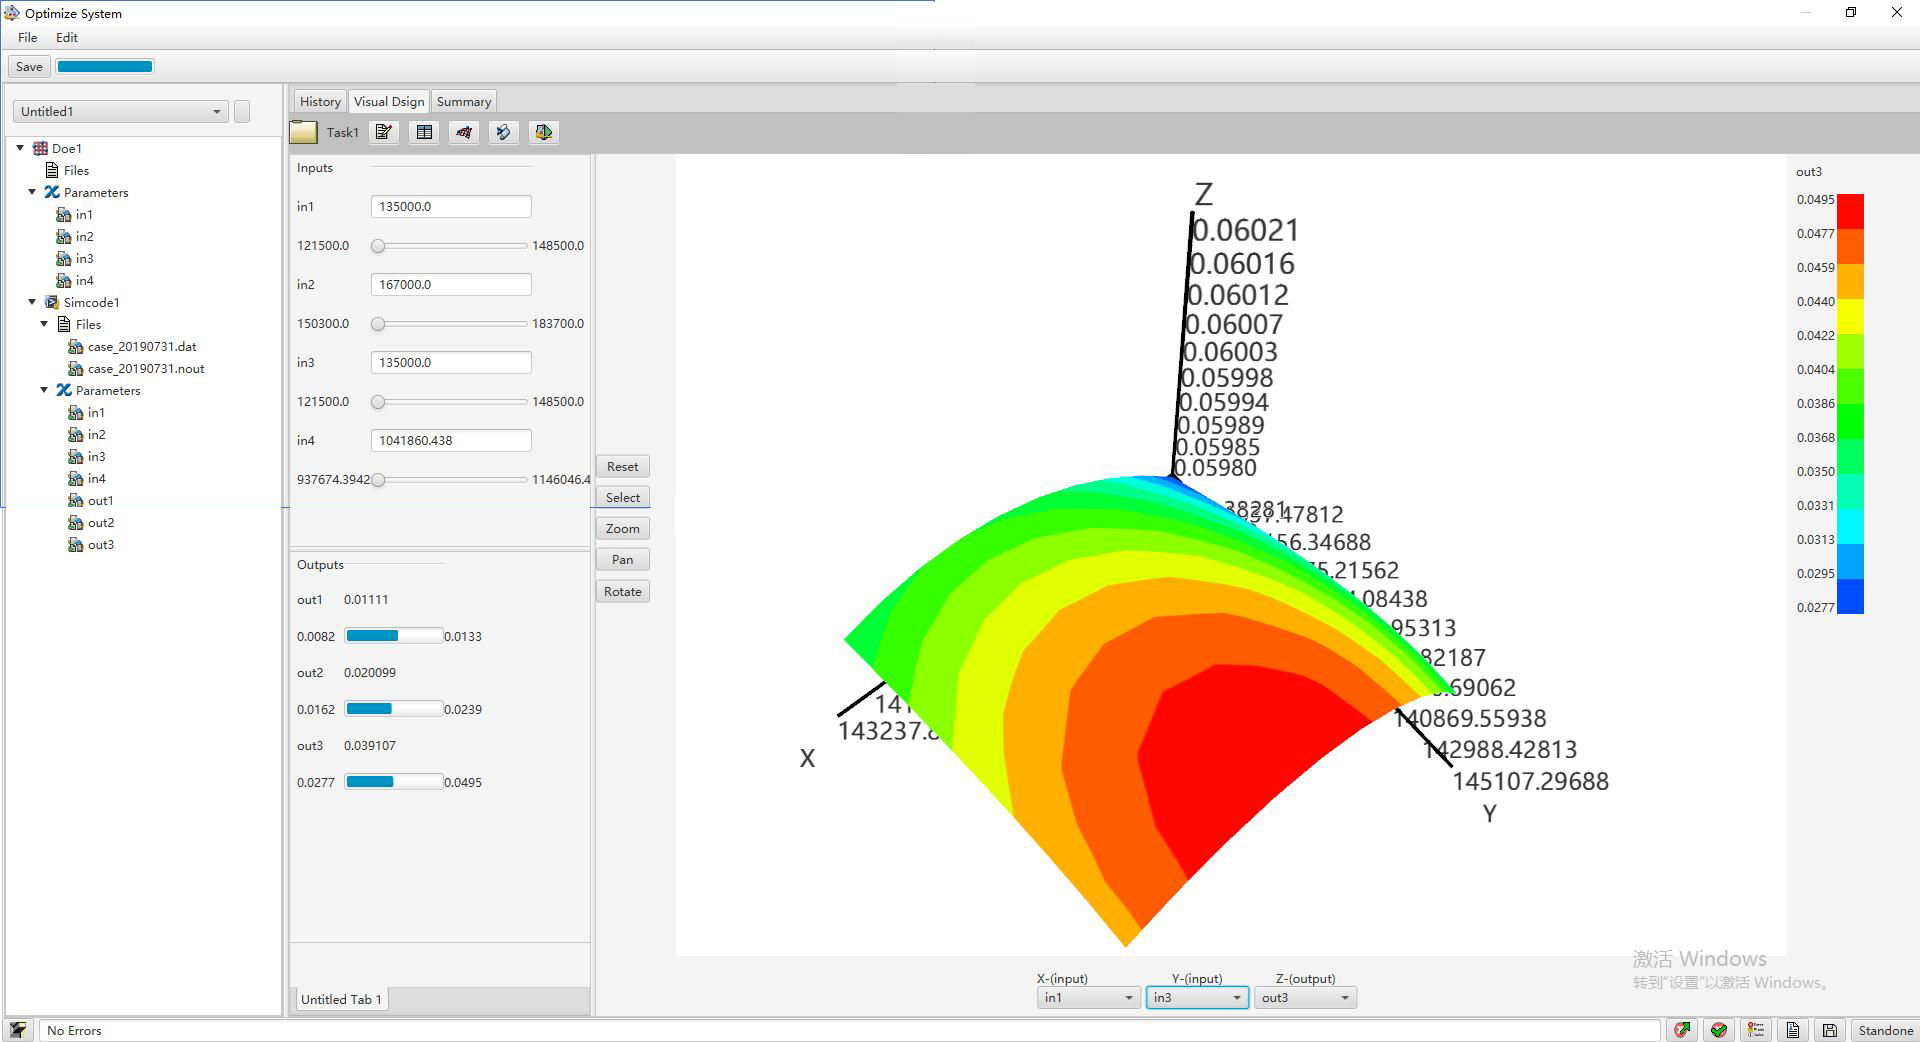Click the in4 value field 1041860.438

pos(451,440)
